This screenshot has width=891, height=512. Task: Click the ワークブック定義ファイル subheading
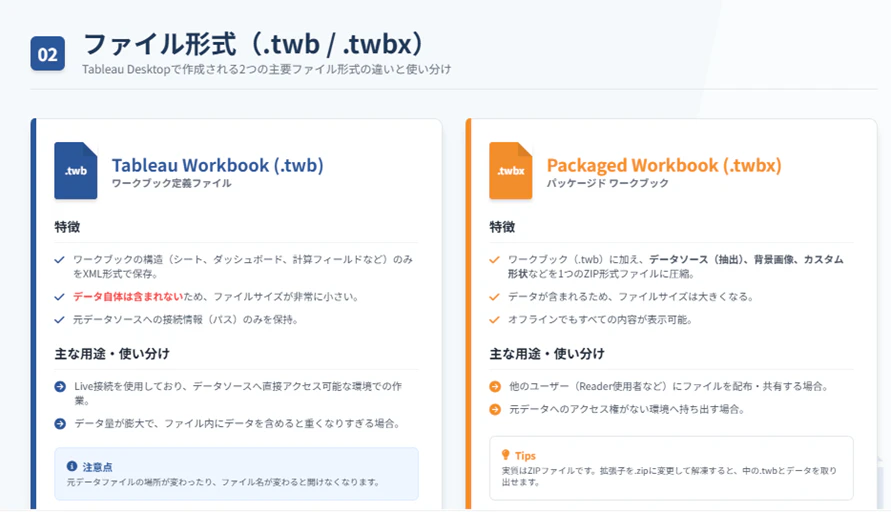pyautogui.click(x=172, y=183)
